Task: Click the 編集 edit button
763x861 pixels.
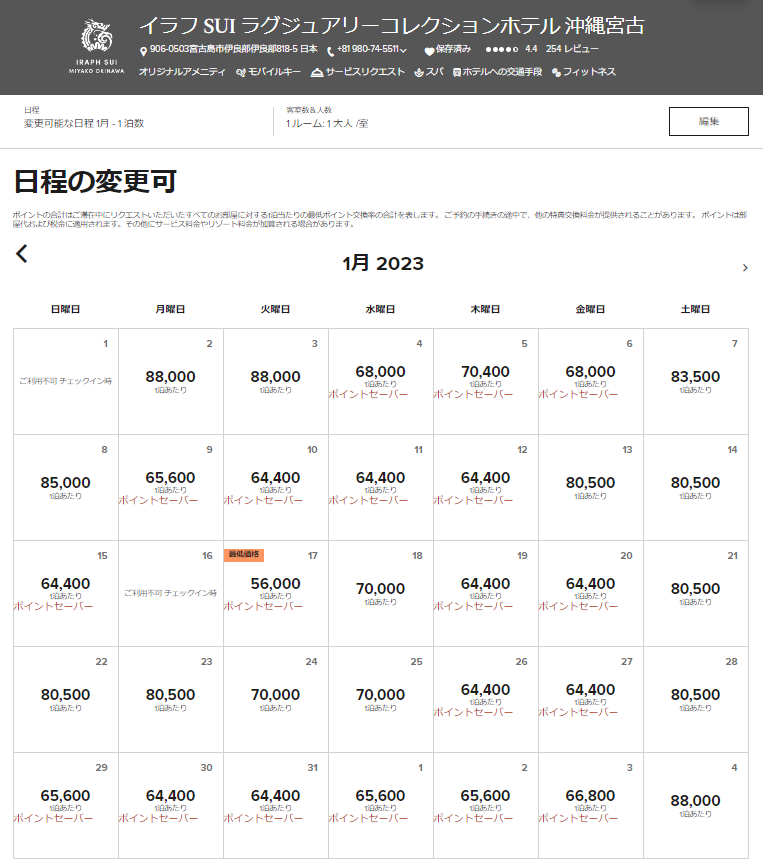Action: click(x=708, y=121)
